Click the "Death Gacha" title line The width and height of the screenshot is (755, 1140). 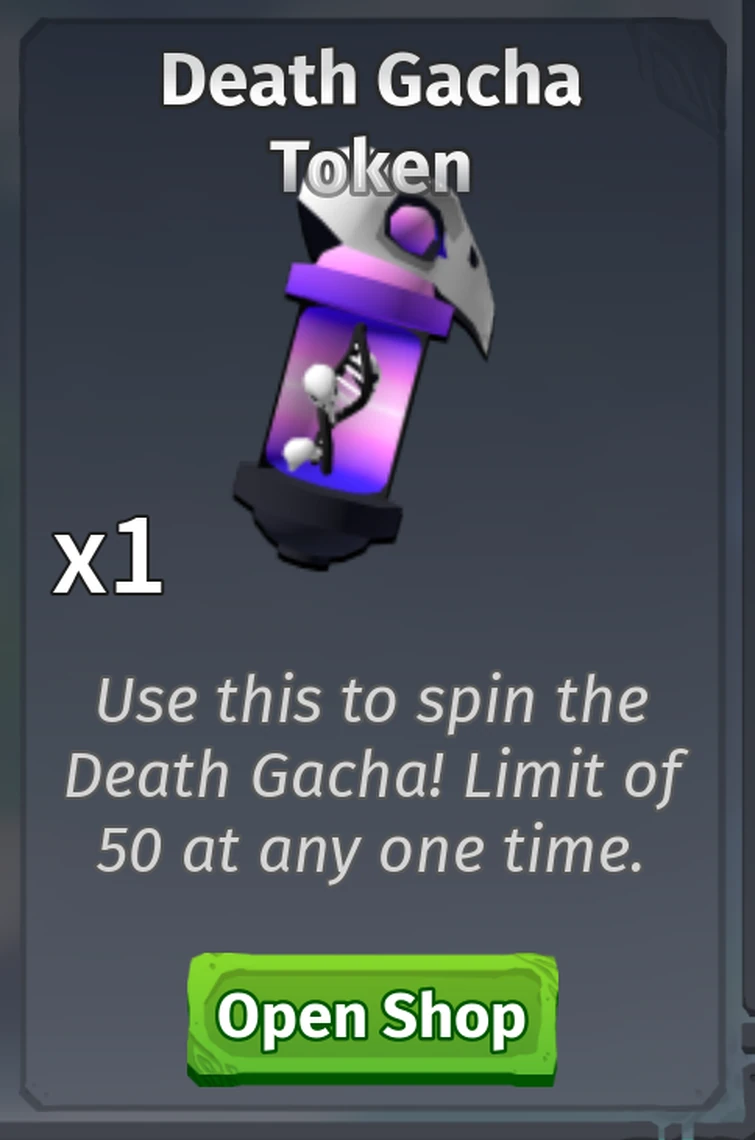point(372,80)
